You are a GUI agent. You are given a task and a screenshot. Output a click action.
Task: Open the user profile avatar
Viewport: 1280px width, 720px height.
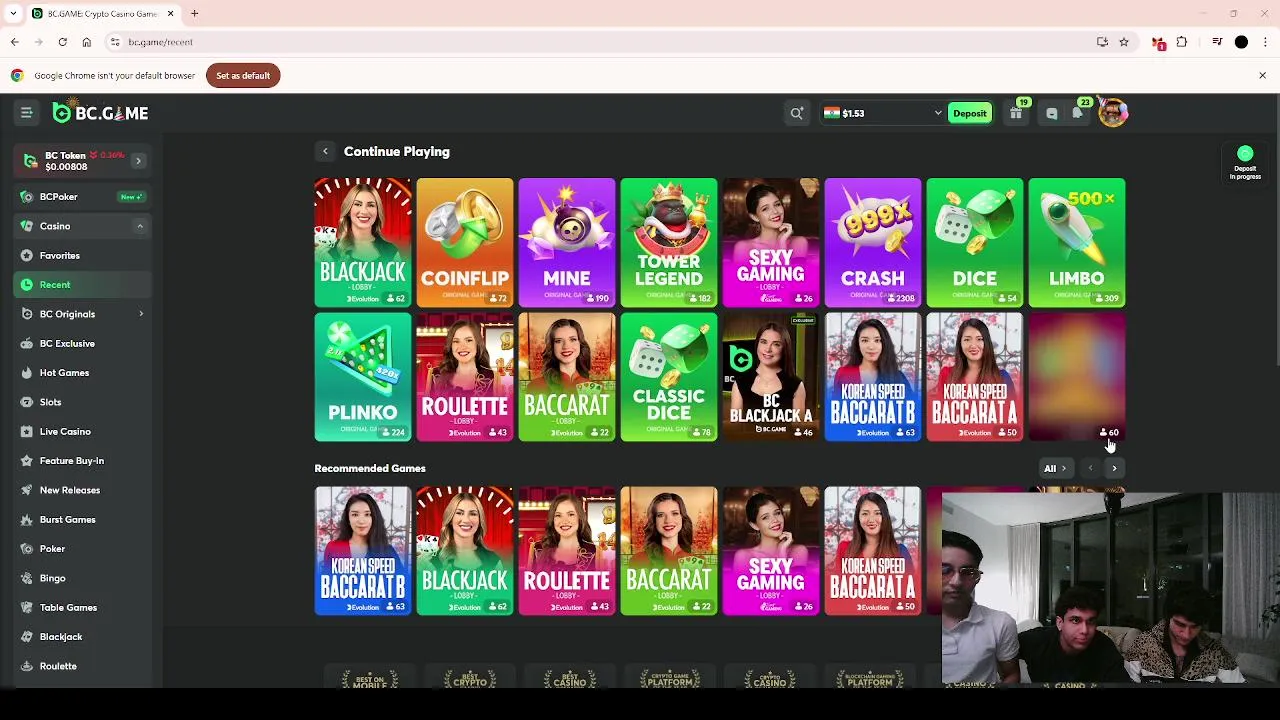click(1112, 112)
